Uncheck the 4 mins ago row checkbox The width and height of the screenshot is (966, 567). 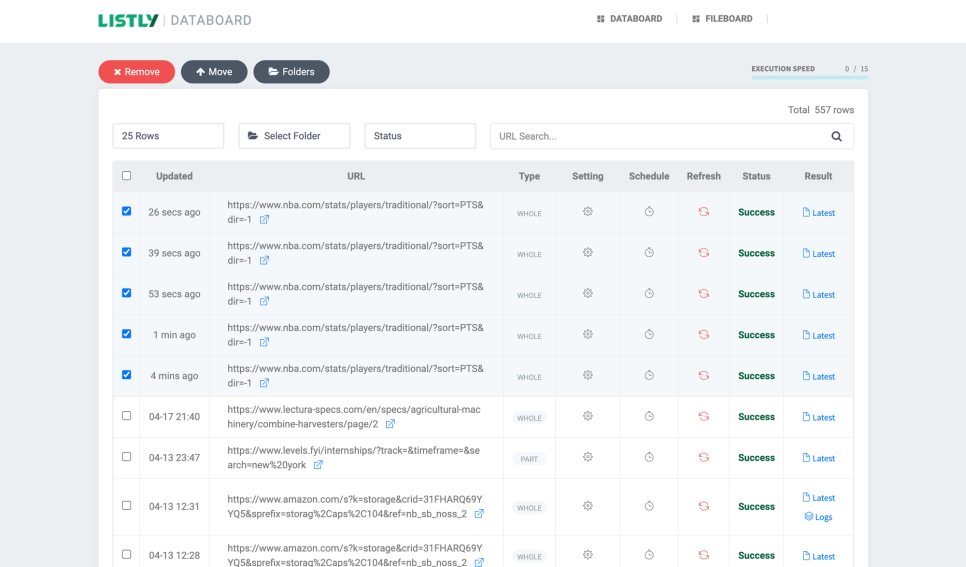[126, 375]
